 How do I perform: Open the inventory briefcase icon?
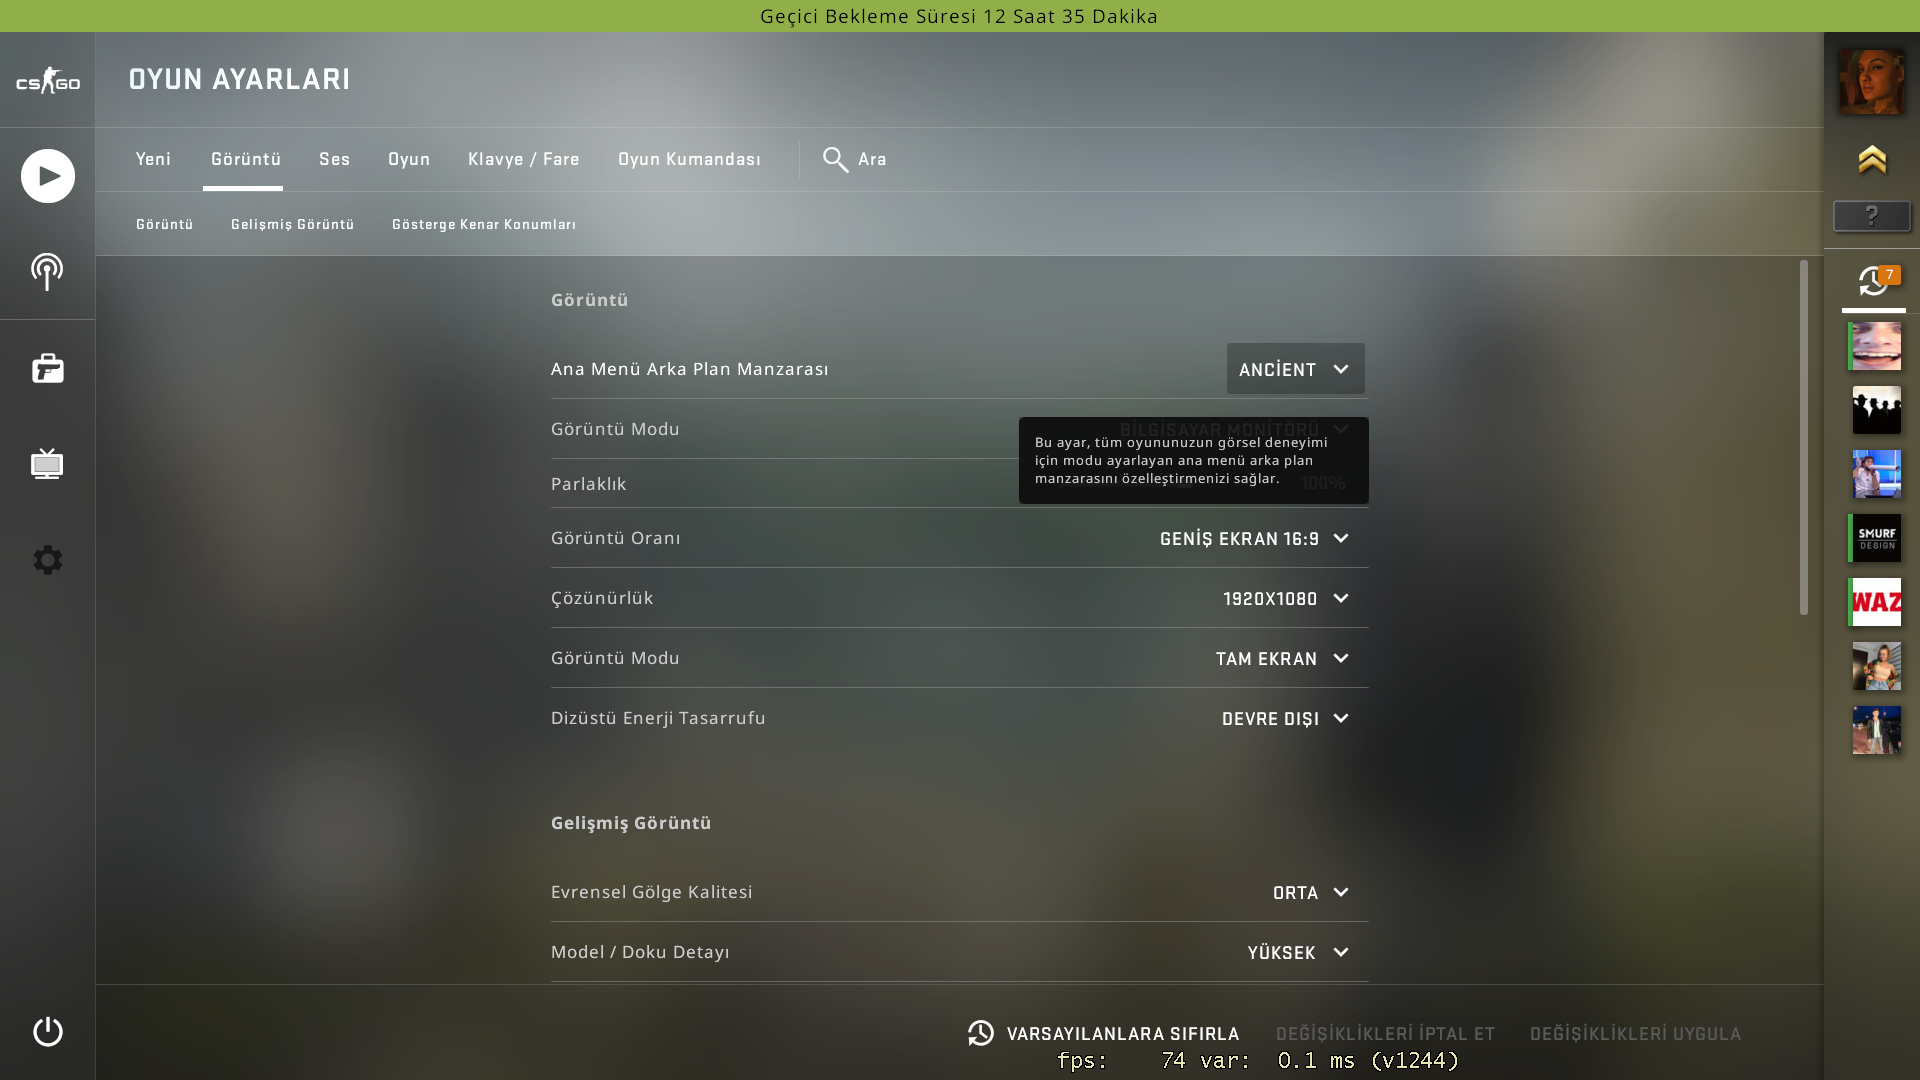(x=47, y=368)
